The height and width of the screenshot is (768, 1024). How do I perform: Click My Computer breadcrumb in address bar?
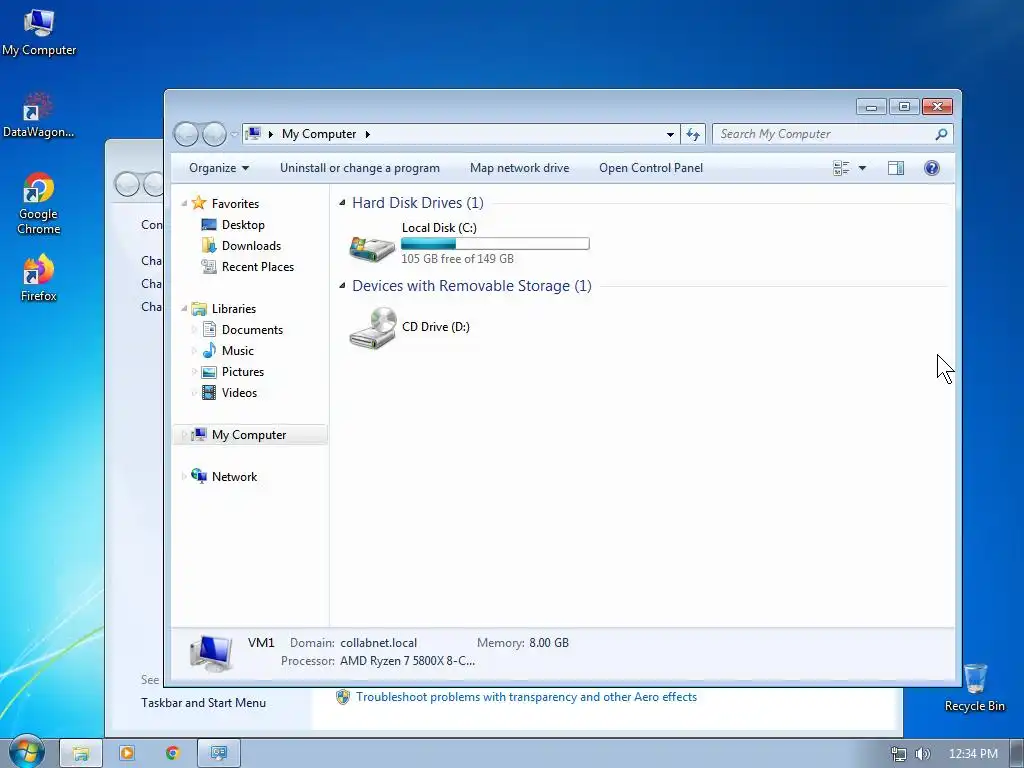pyautogui.click(x=319, y=134)
